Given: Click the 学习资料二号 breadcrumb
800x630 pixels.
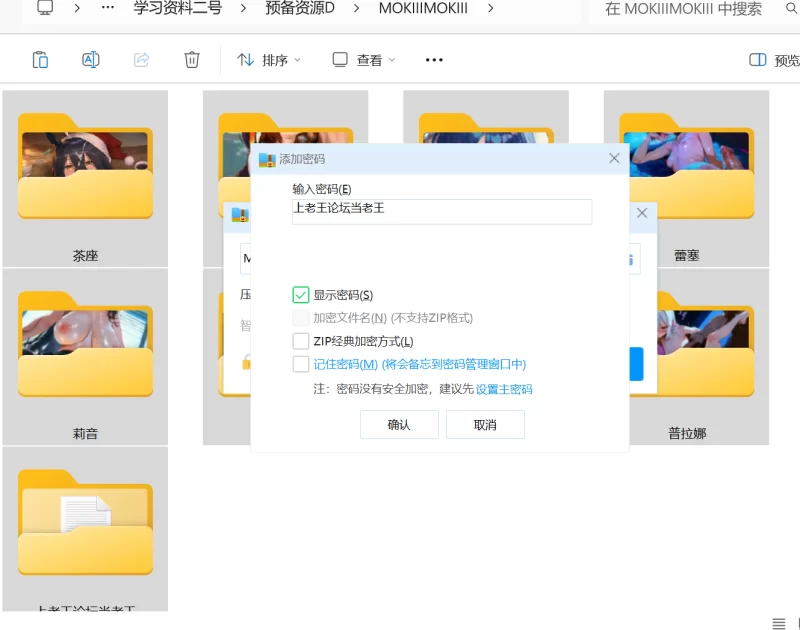Looking at the screenshot, I should pyautogui.click(x=178, y=8).
